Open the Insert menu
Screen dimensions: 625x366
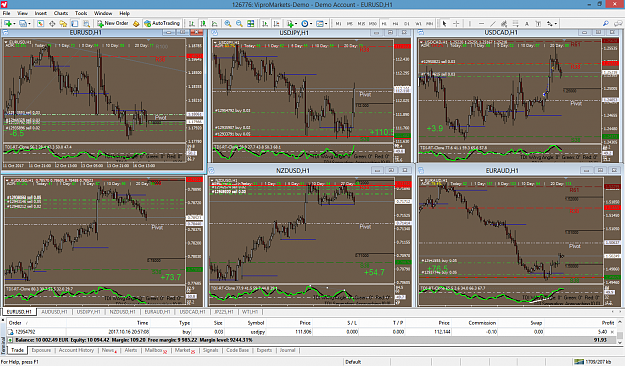click(41, 13)
